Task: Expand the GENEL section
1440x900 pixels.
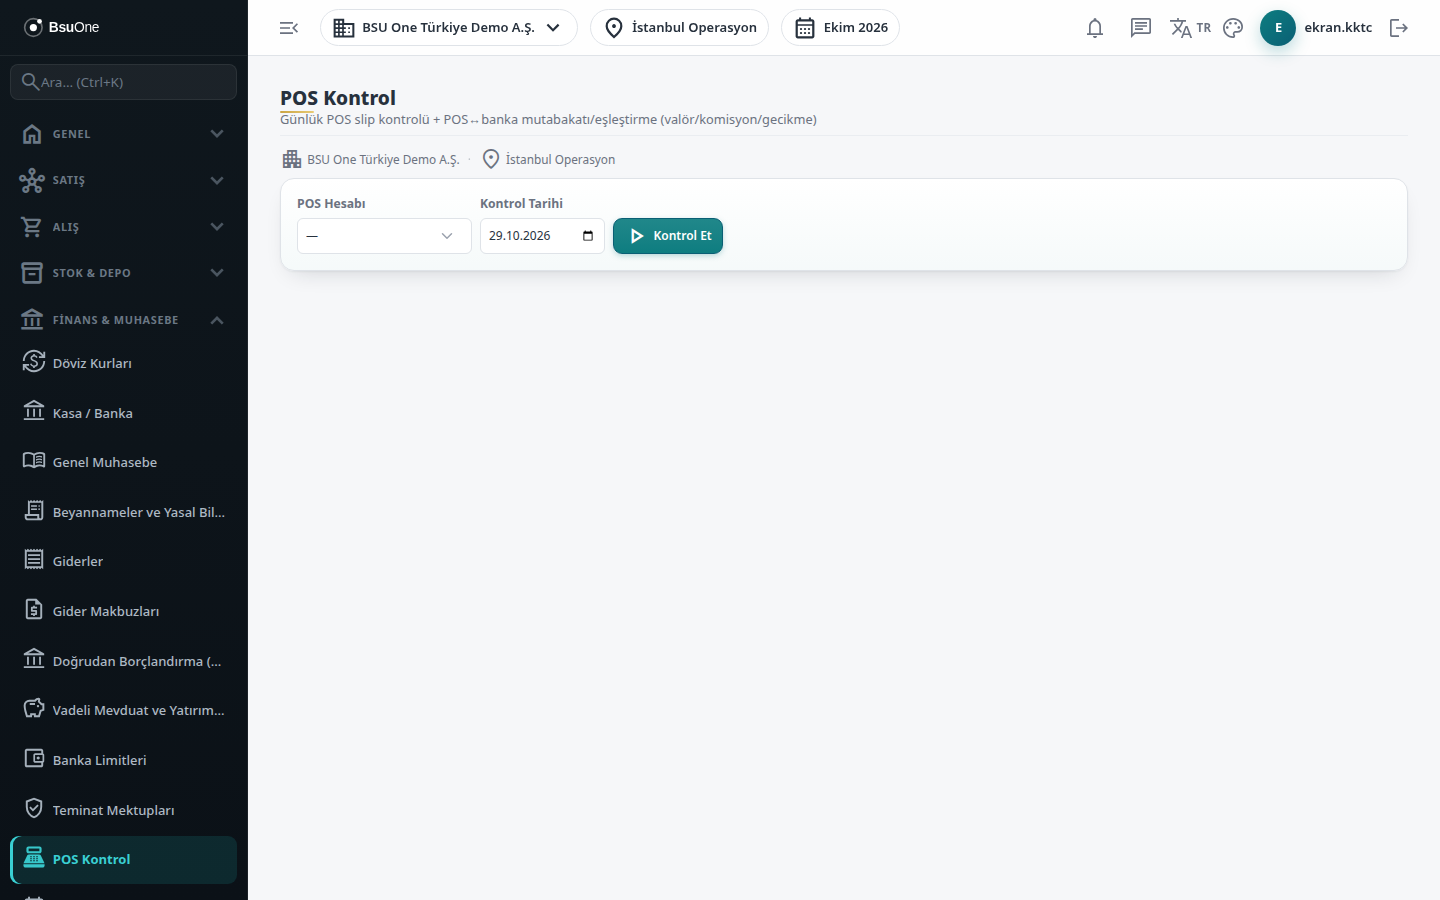Action: pyautogui.click(x=124, y=134)
